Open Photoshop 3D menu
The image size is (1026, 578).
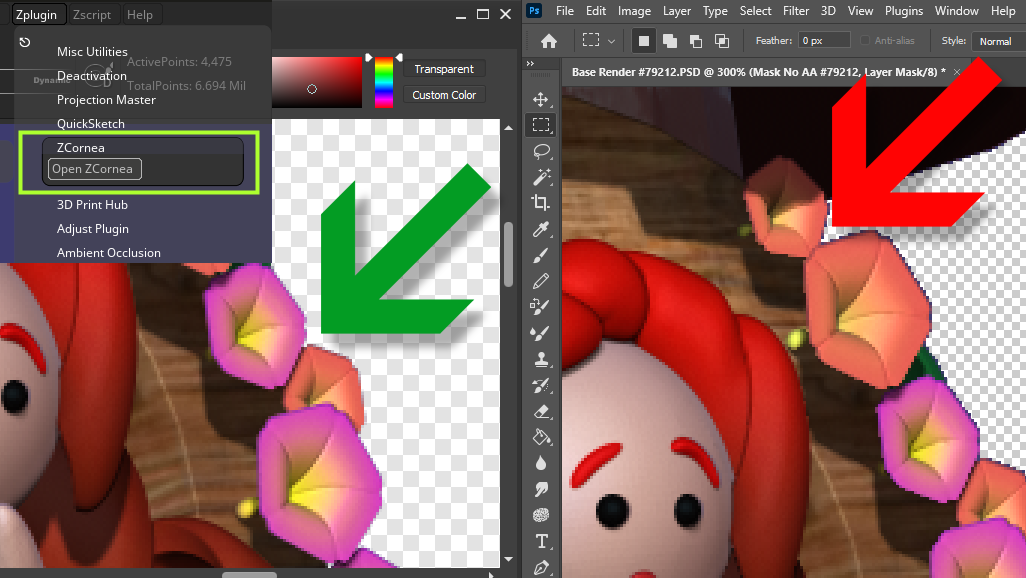(x=828, y=11)
